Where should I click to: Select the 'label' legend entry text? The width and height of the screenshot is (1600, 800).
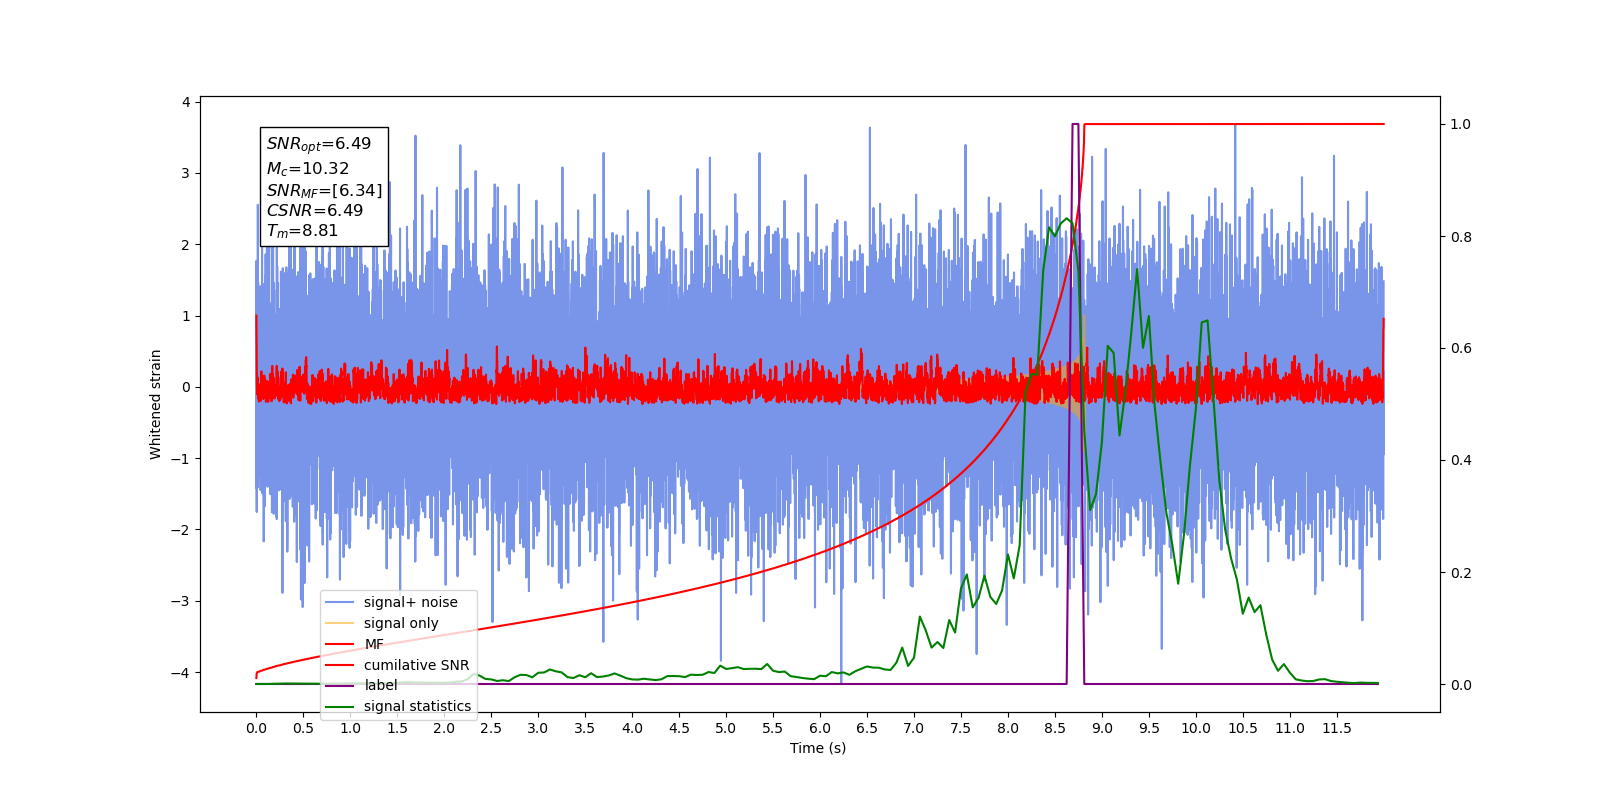click(380, 685)
